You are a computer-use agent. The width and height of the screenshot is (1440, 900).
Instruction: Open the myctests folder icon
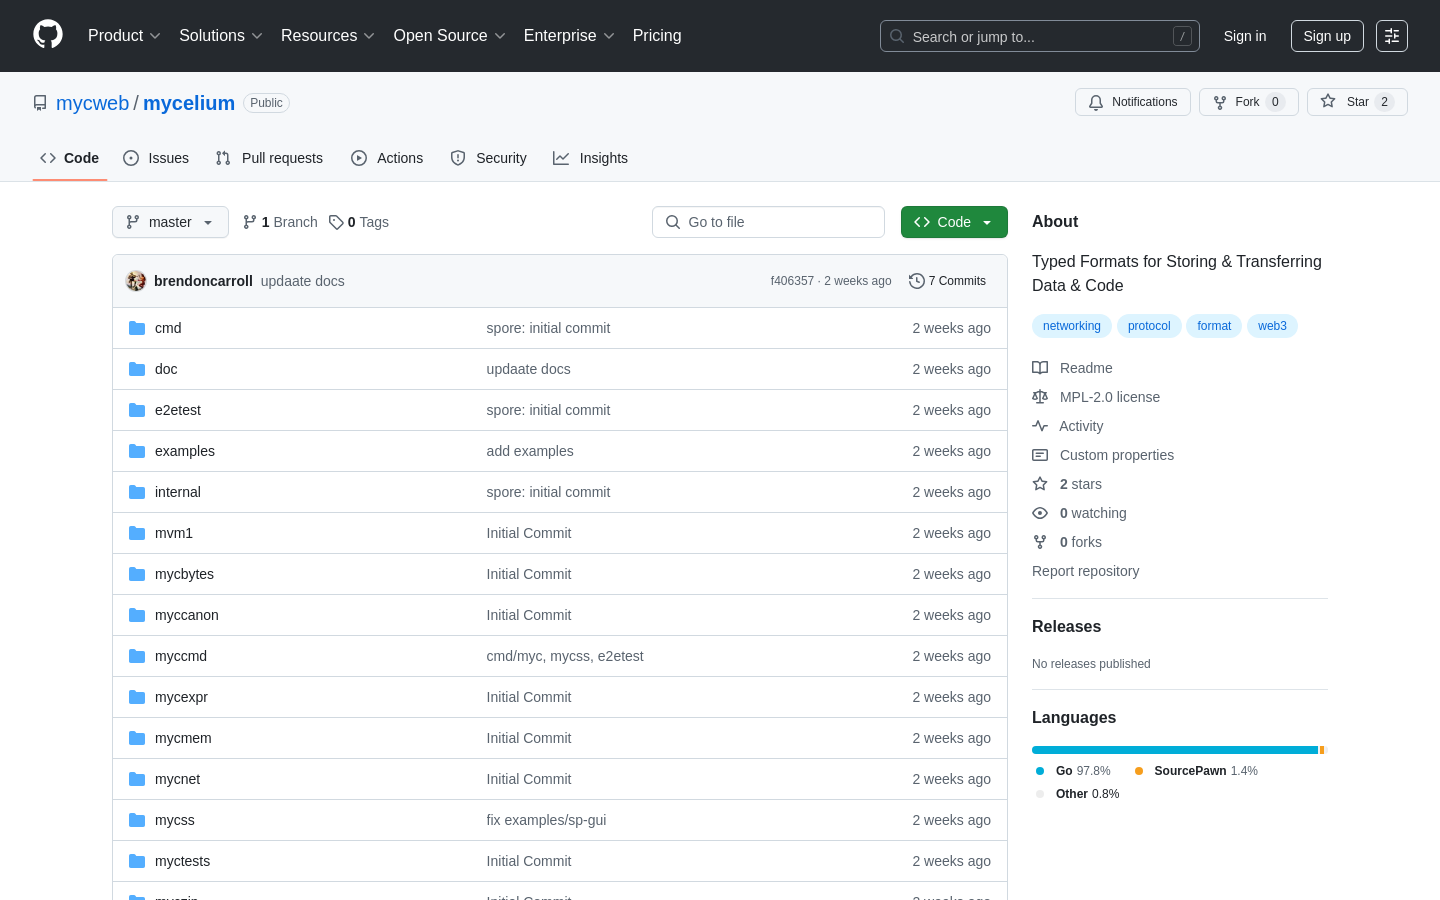[137, 861]
